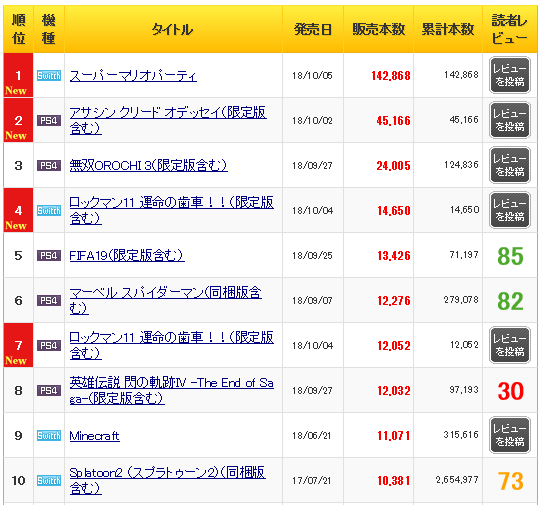Click the Switch icon in the rank 4 ロックマン11 row
Image resolution: width=541 pixels, height=505 pixels.
pos(49,210)
